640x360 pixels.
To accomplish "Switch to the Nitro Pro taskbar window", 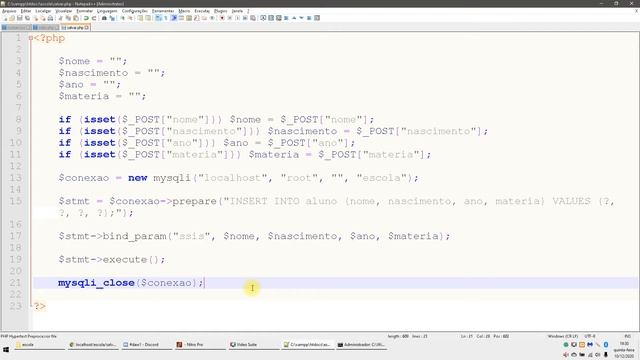I will click(200, 345).
